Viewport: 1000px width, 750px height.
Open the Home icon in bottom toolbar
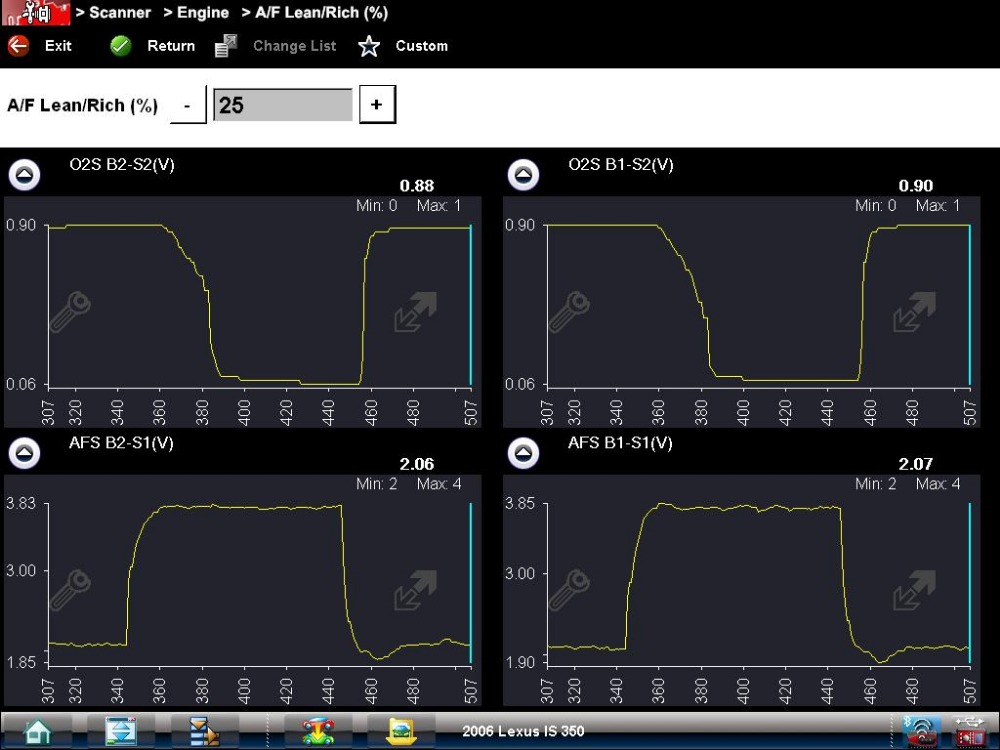(x=36, y=731)
